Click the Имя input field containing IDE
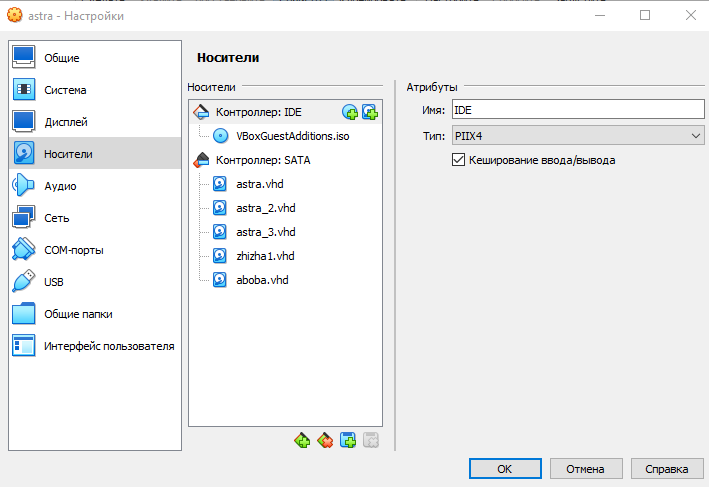The height and width of the screenshot is (487, 709). 578,110
